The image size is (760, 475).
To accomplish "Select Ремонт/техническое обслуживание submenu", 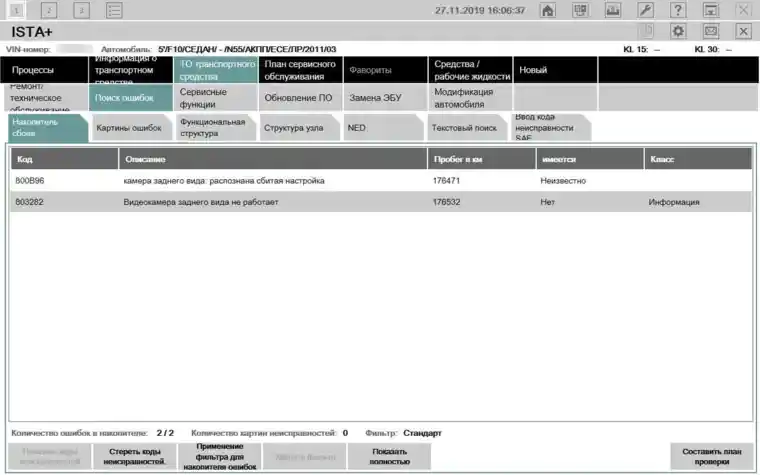I will coord(46,97).
